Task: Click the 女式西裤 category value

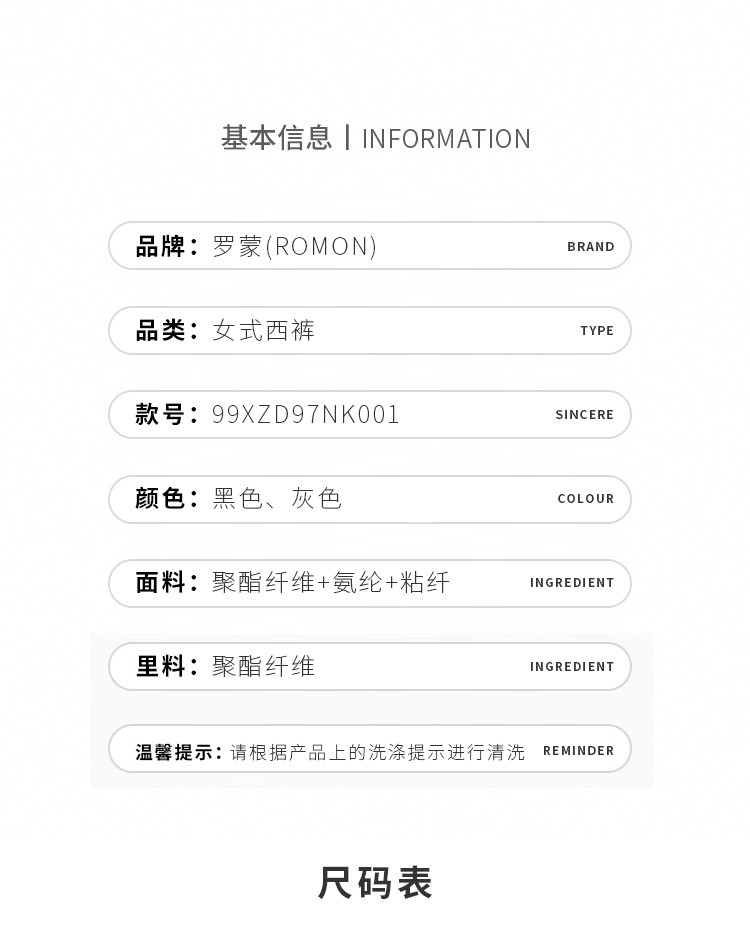Action: (x=264, y=331)
